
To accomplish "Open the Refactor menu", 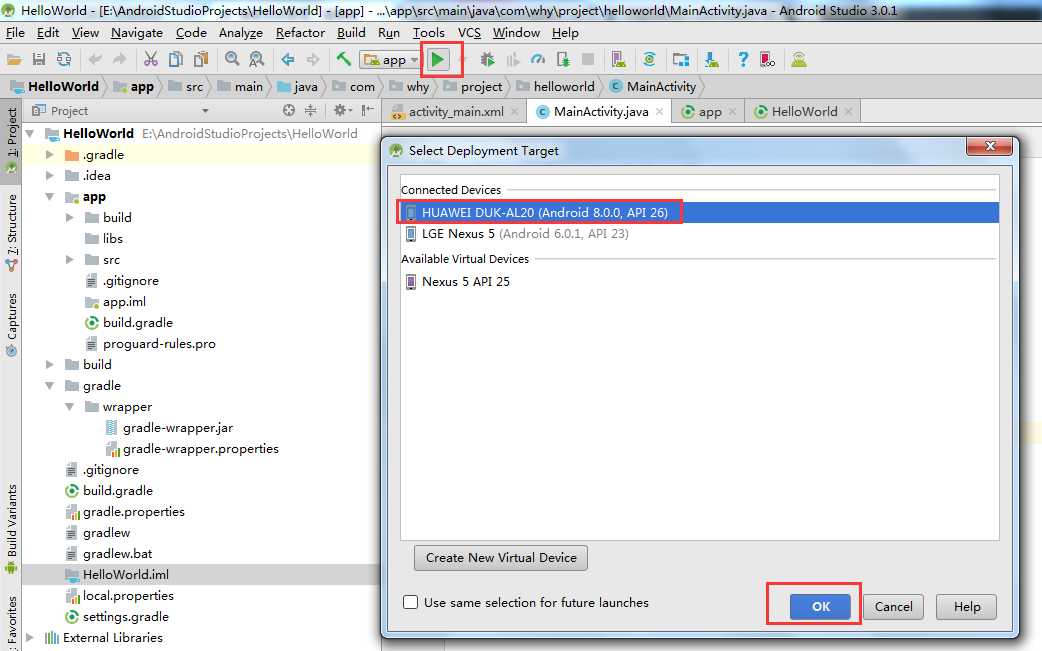I will [300, 33].
